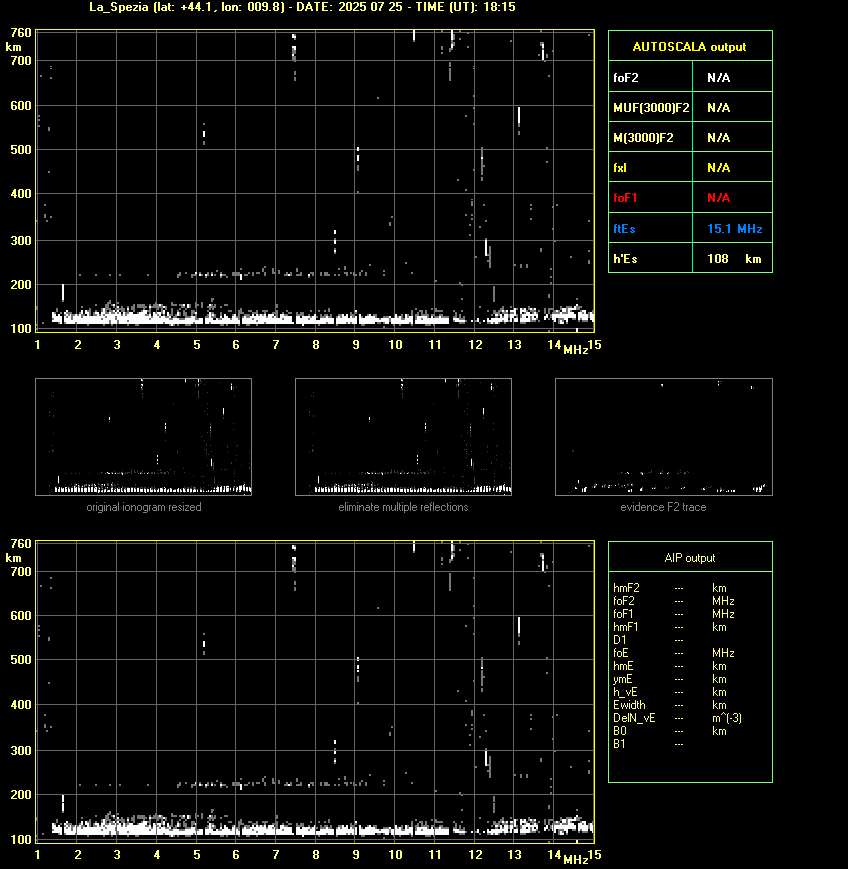The width and height of the screenshot is (848, 869).
Task: Open the evidence F2 trace thumbnail
Action: 664,437
